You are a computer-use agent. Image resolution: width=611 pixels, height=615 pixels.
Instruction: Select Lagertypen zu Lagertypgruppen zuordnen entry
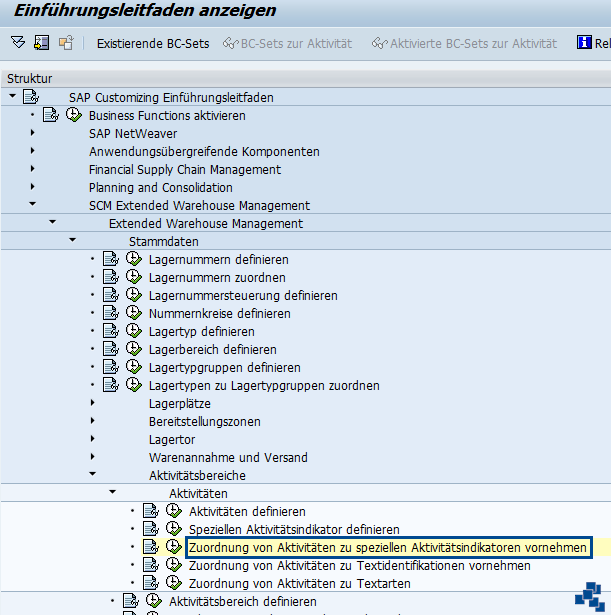coord(264,386)
